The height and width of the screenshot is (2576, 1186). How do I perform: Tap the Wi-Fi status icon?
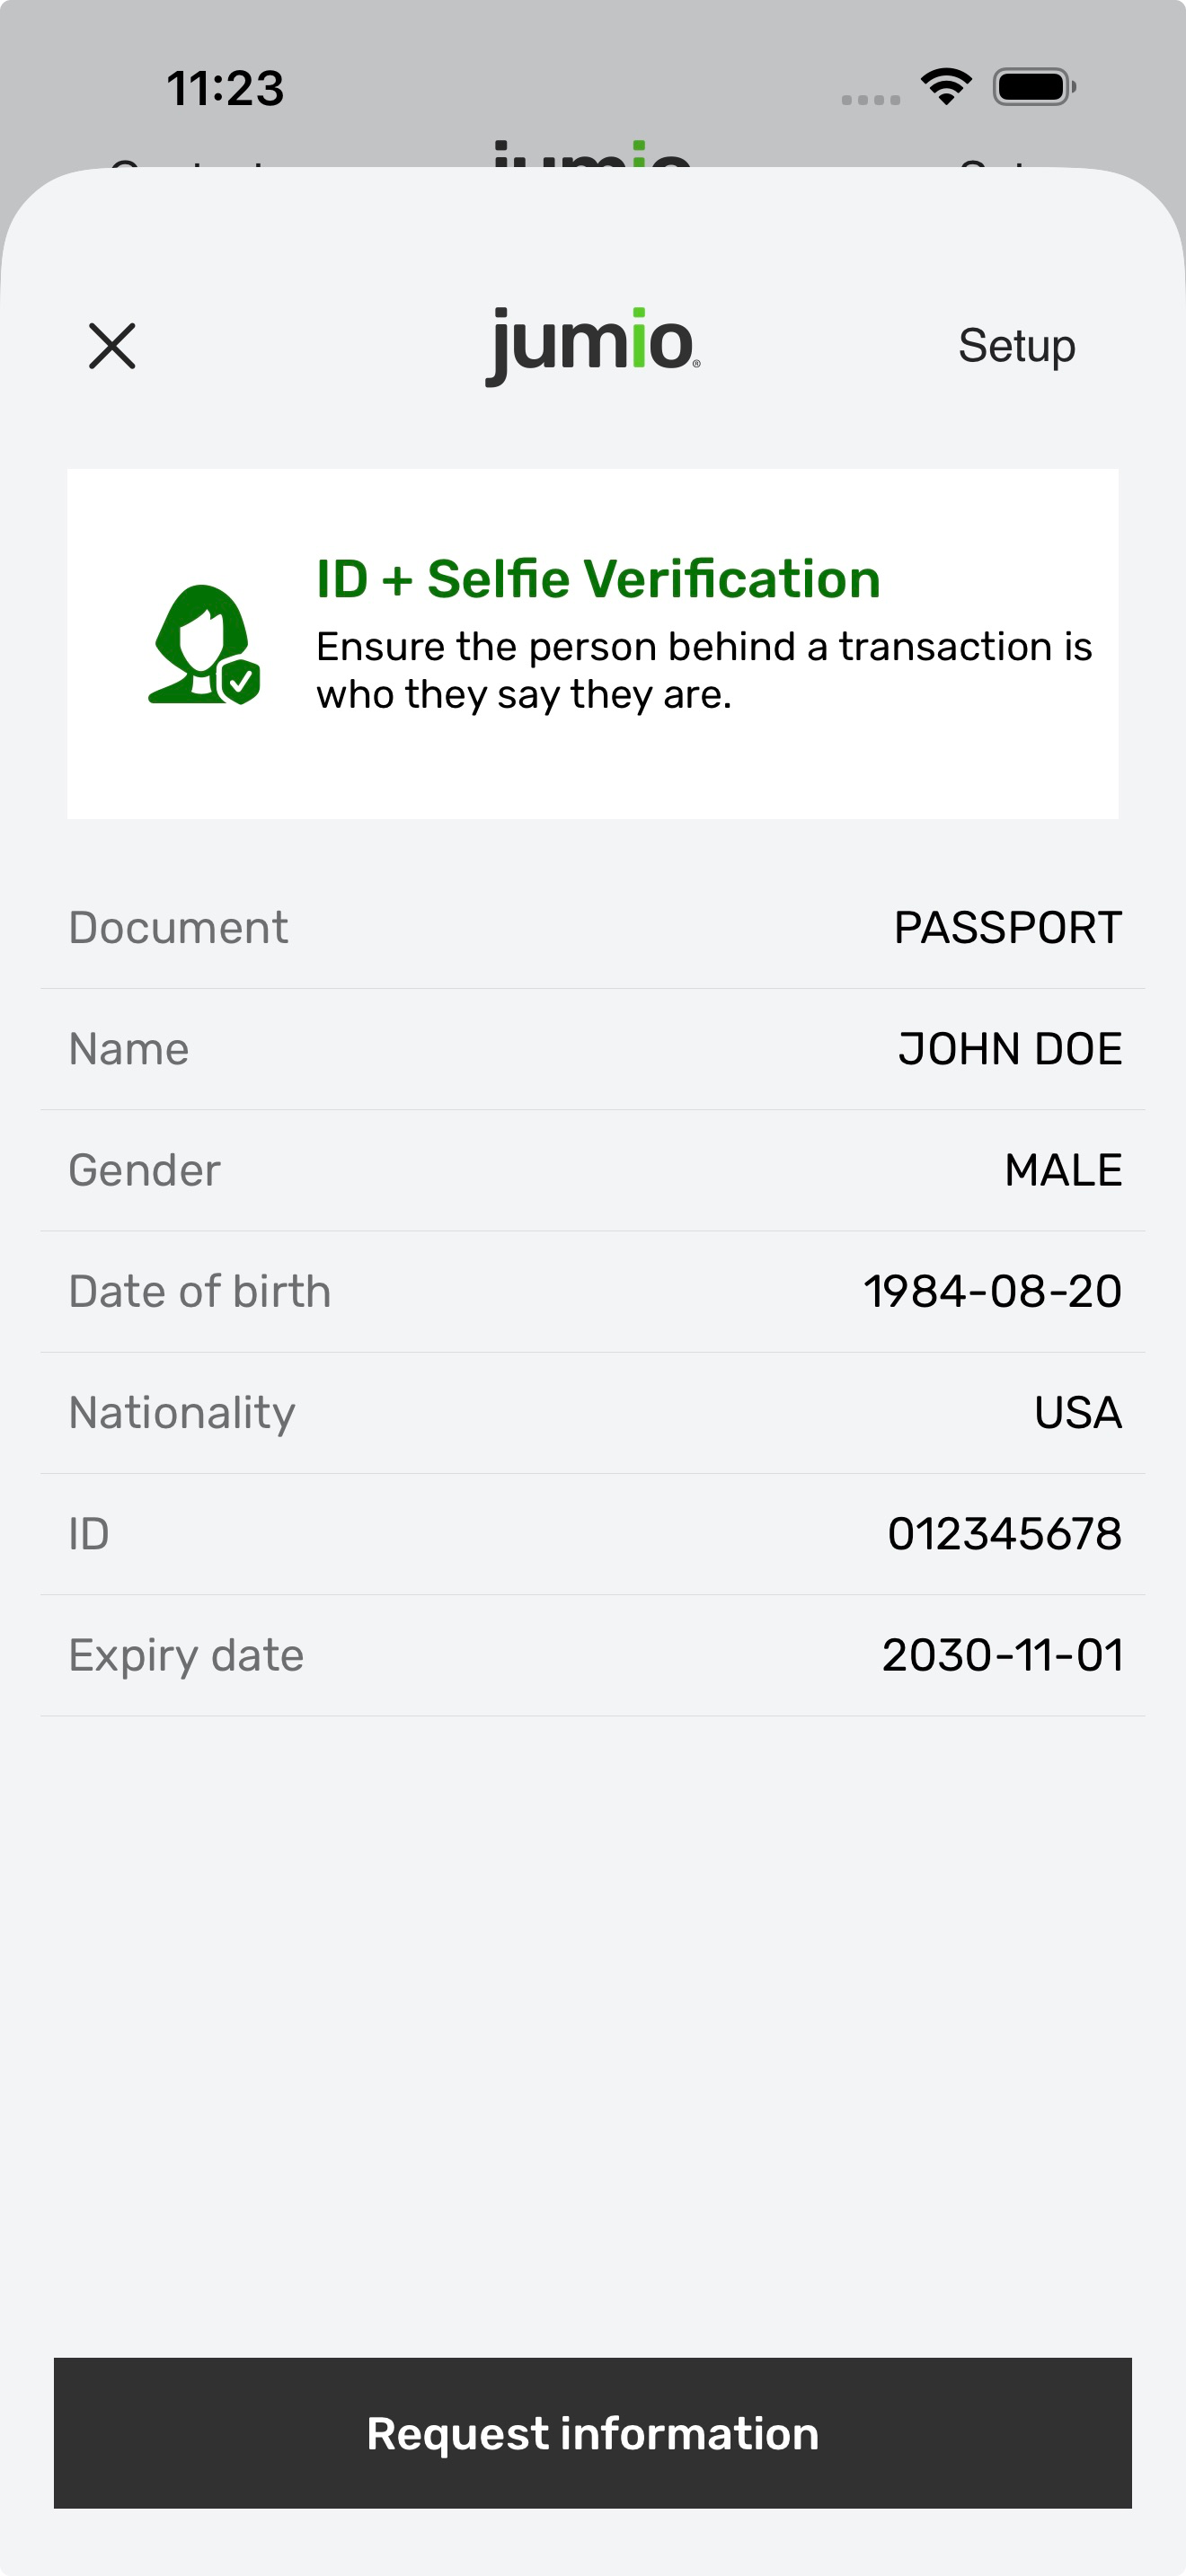coord(946,87)
